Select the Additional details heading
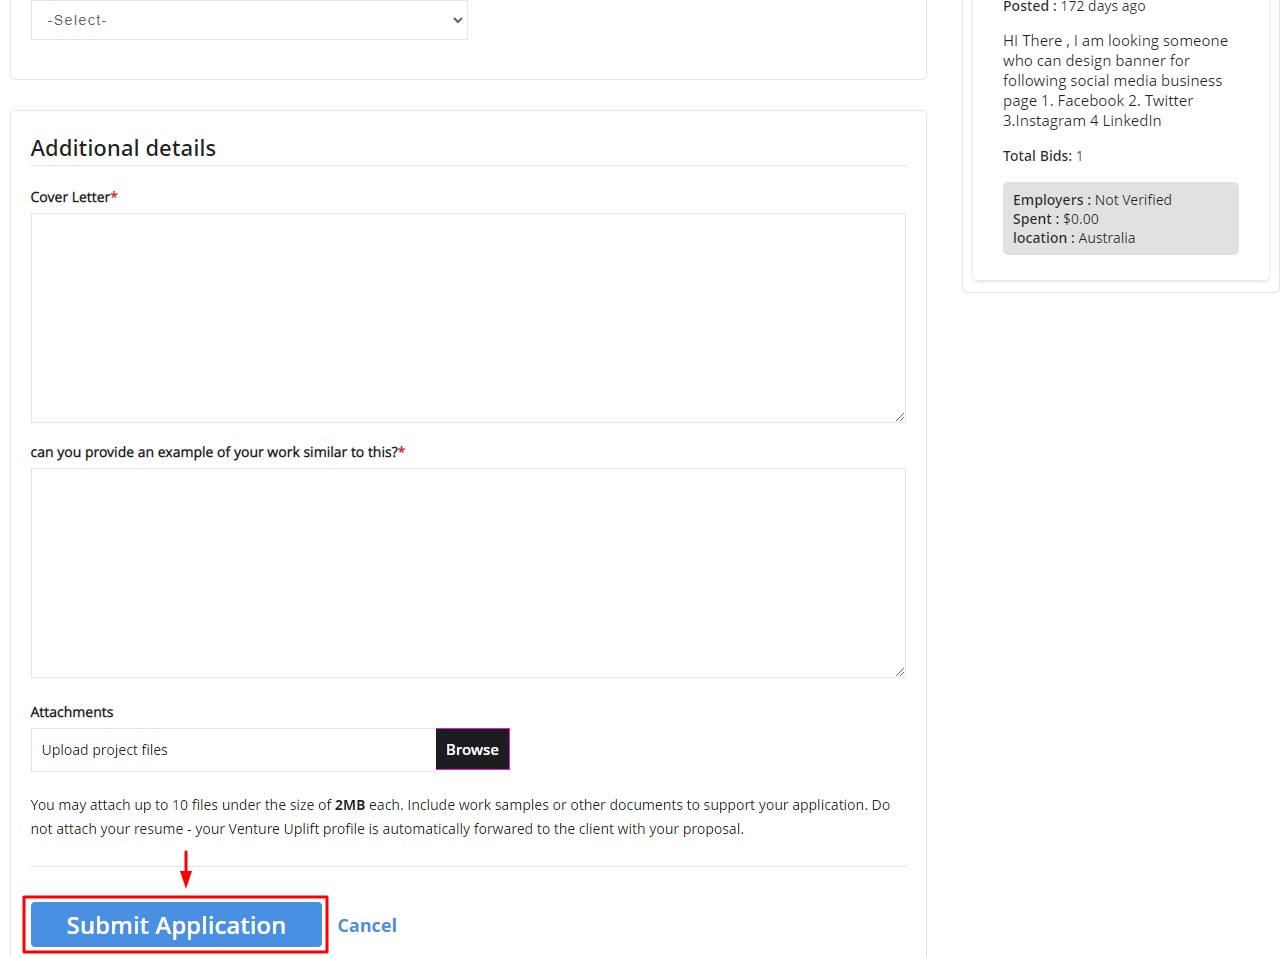The height and width of the screenshot is (957, 1282). click(x=123, y=148)
